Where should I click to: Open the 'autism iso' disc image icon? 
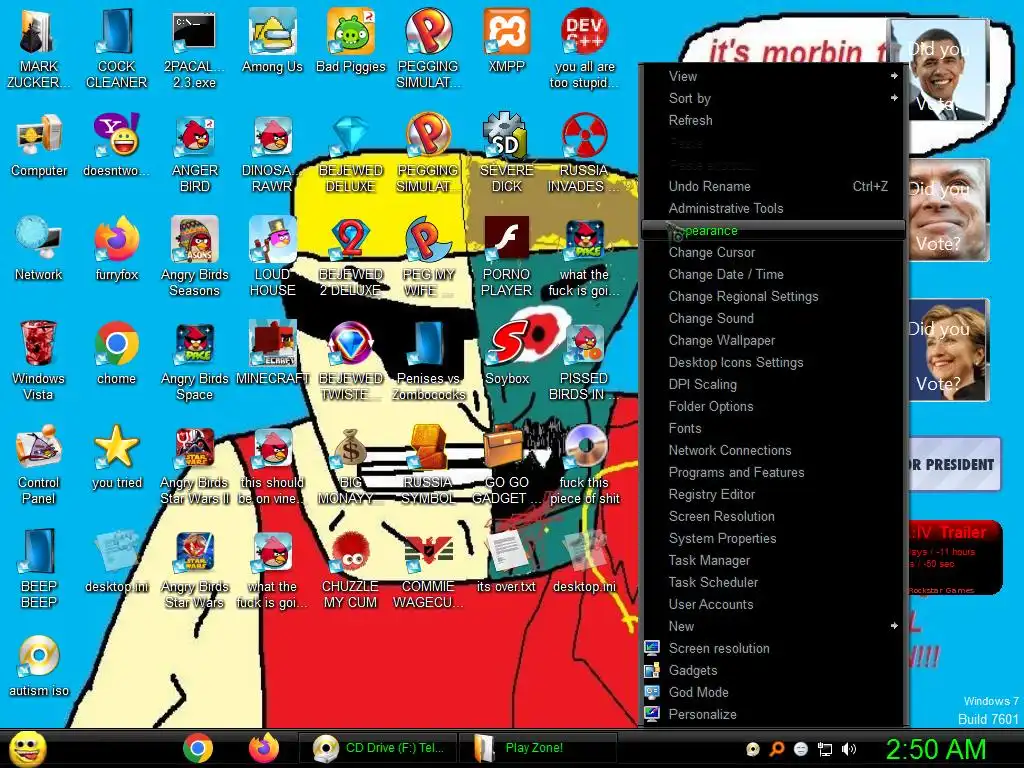(39, 665)
